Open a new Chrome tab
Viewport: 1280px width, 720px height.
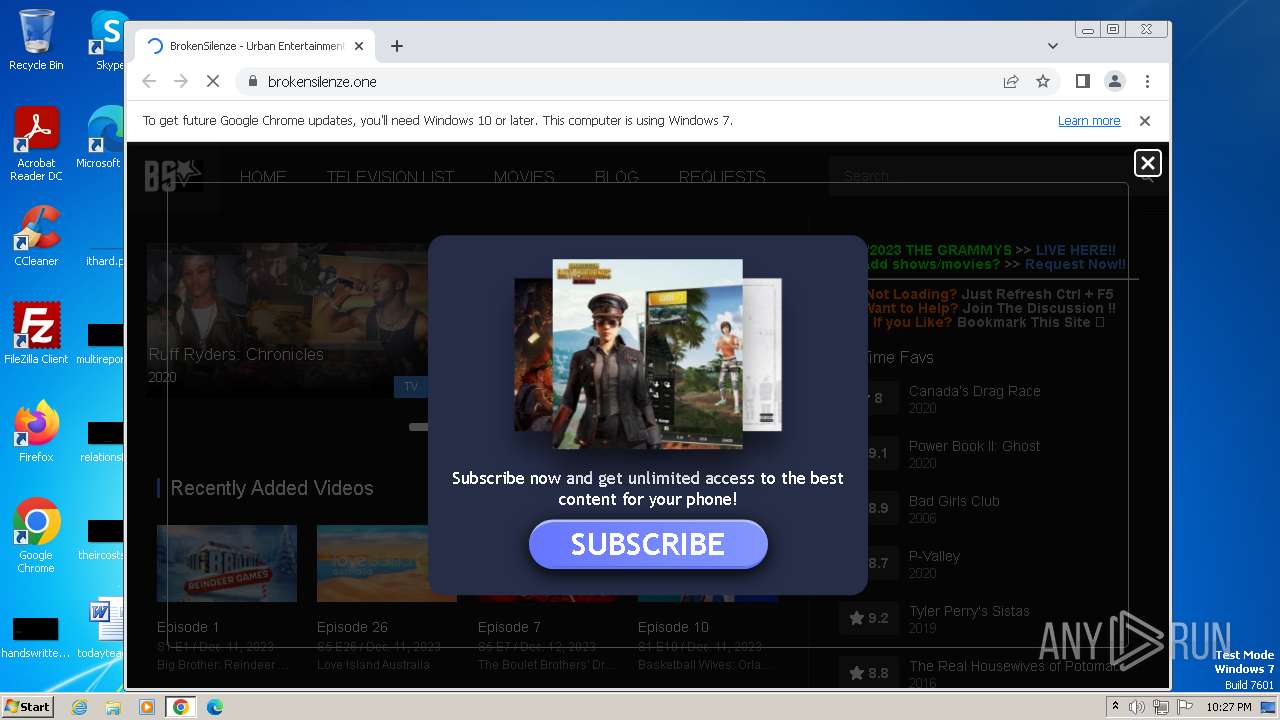tap(397, 46)
